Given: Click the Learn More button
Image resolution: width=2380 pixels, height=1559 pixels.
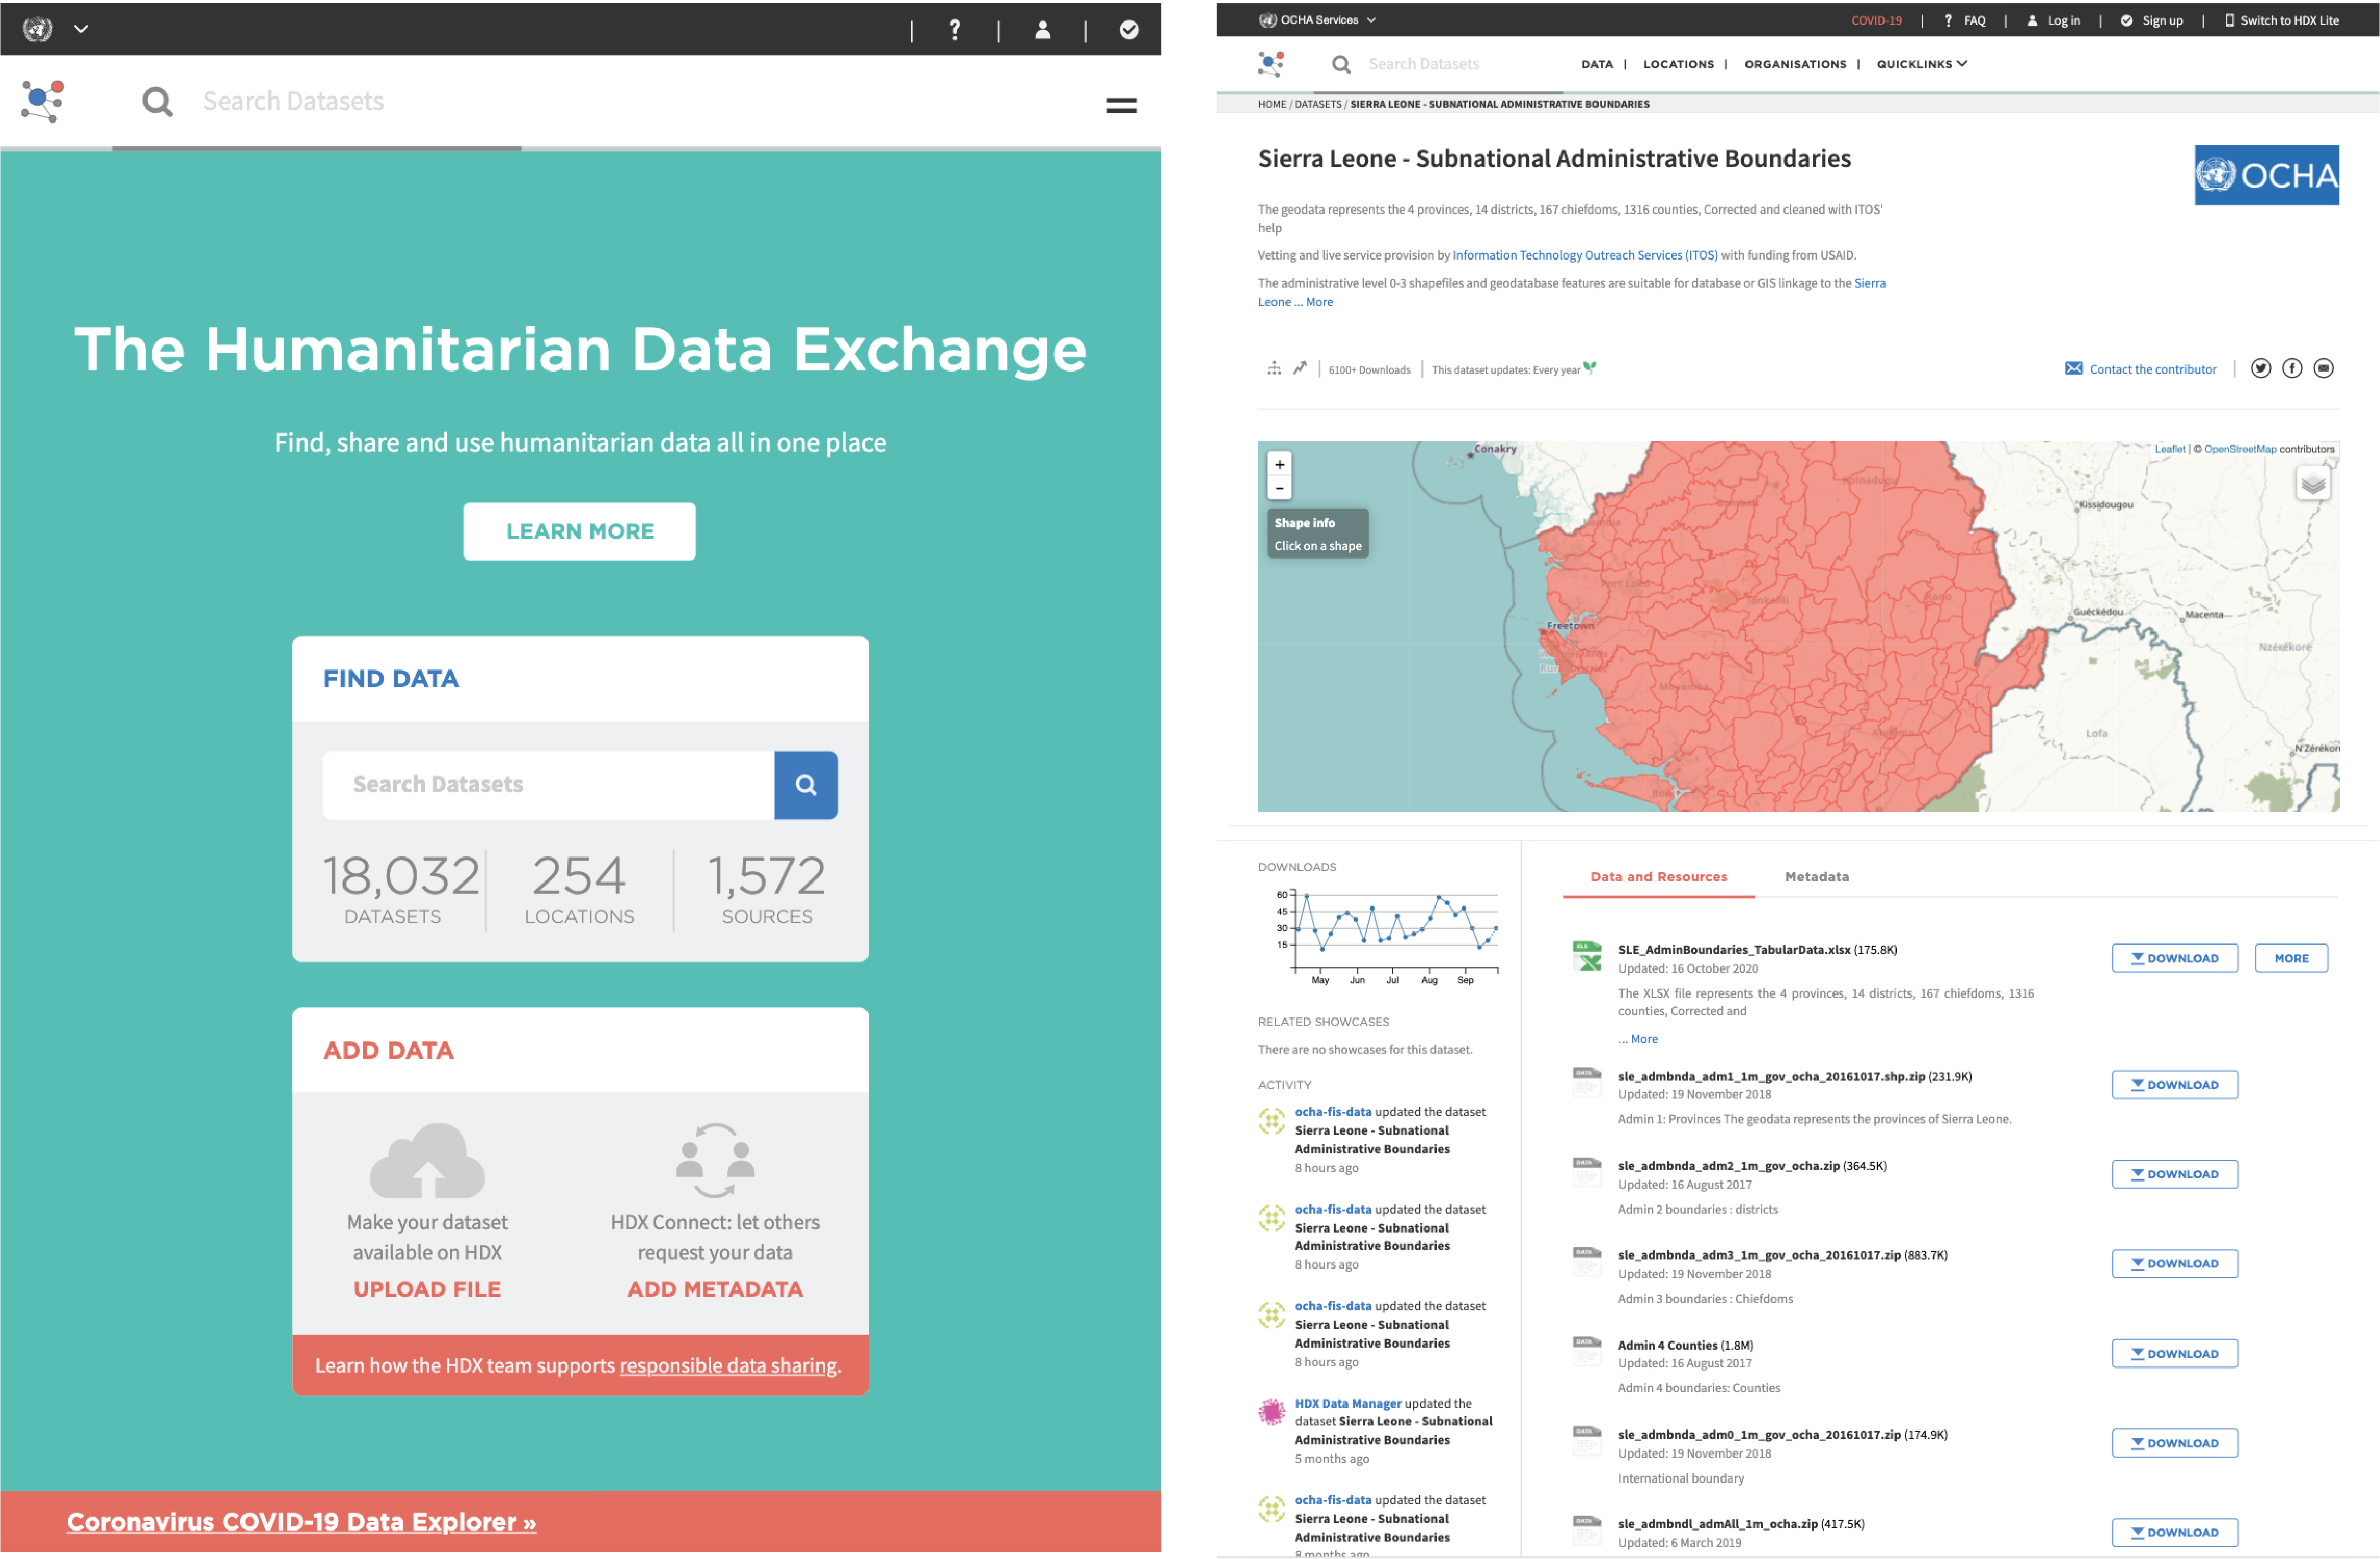Looking at the screenshot, I should 579,531.
